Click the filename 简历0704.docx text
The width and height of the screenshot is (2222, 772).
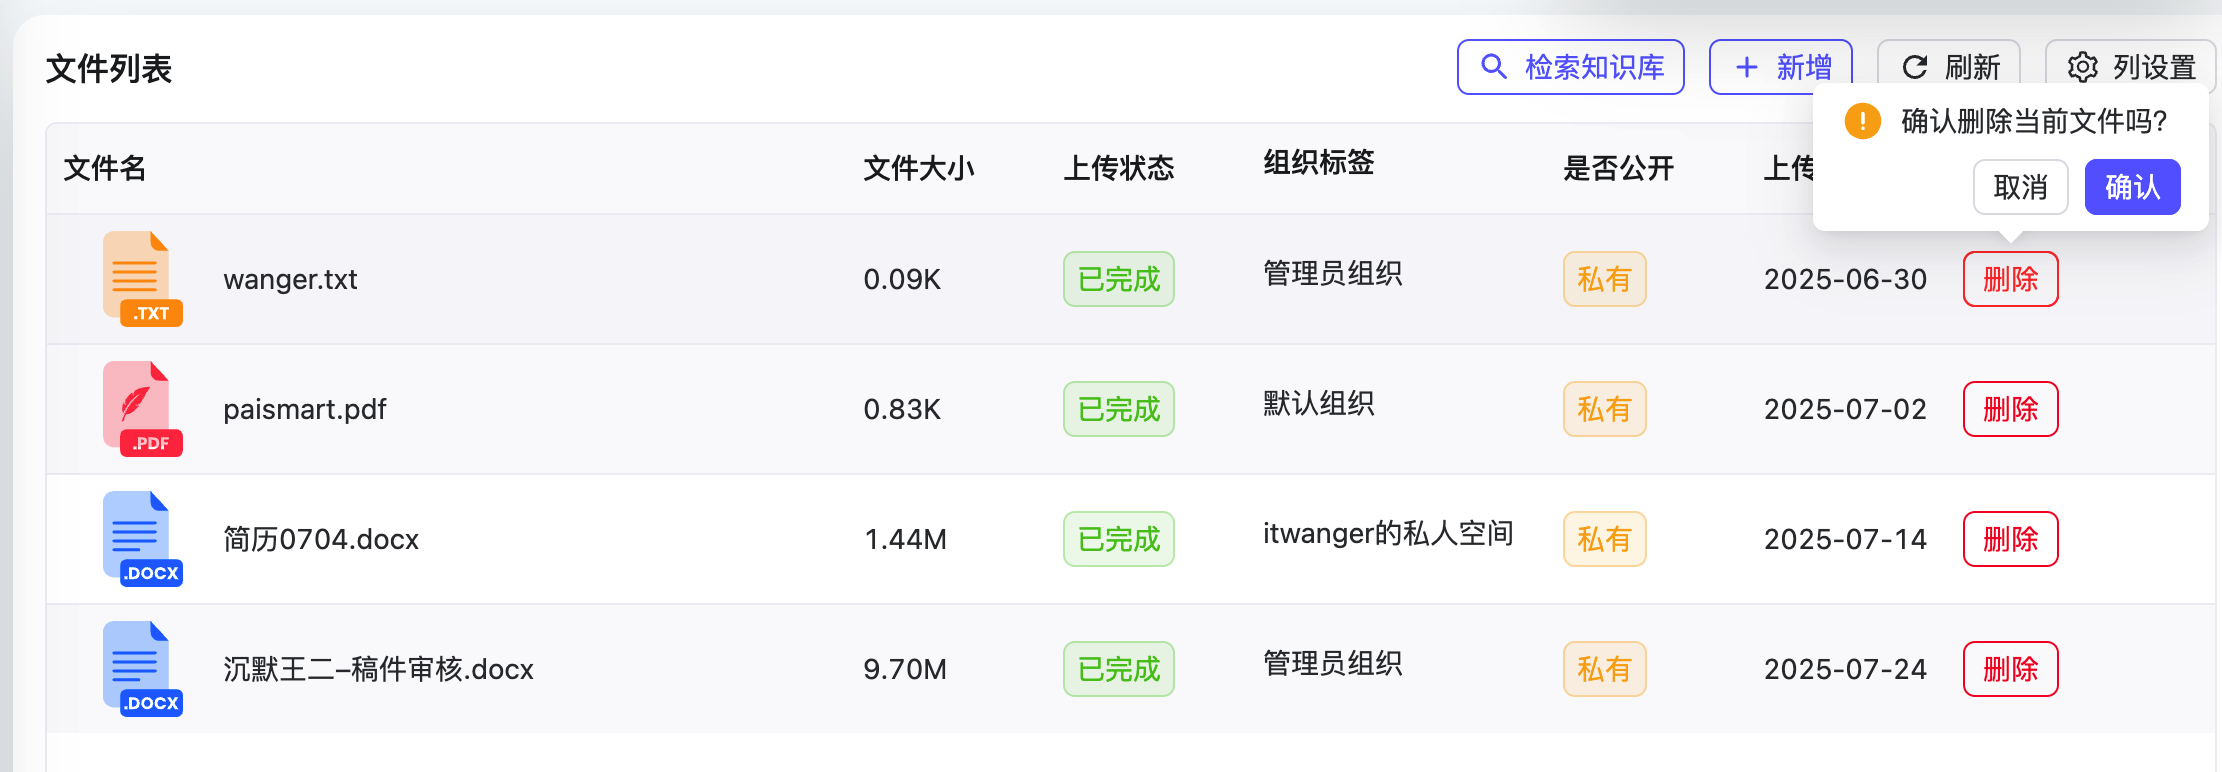[x=321, y=539]
